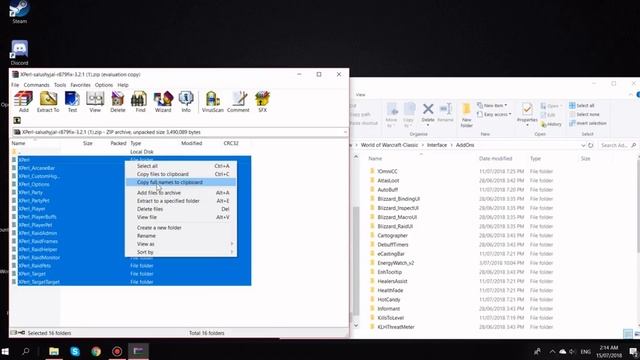Click the refresh icon beside Explorer address bar
Screen dimensions: 640x360
[x=591, y=145]
